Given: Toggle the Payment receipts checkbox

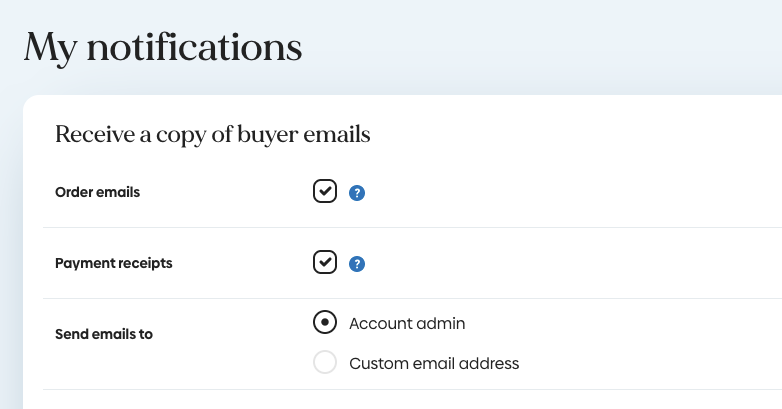Looking at the screenshot, I should [x=325, y=262].
